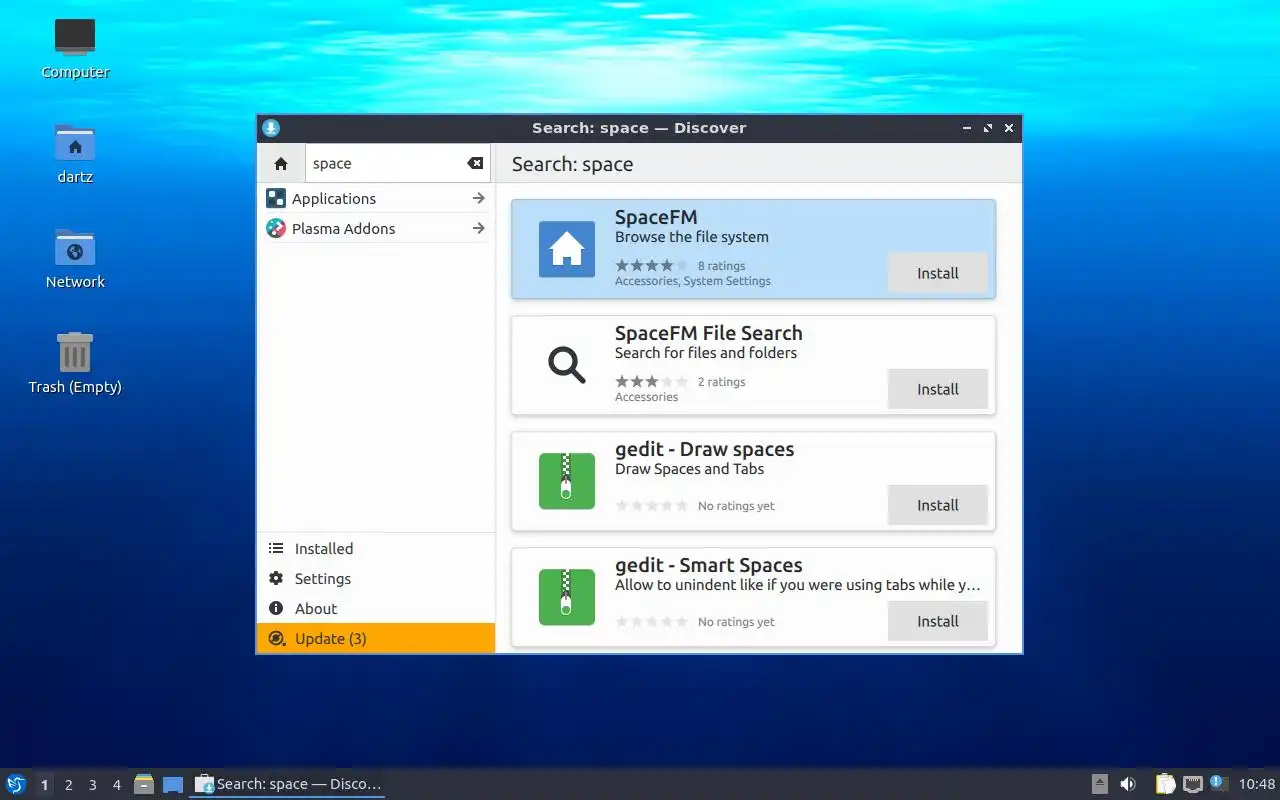This screenshot has width=1280, height=800.
Task: Click the "Search: space" page heading
Action: 572,164
